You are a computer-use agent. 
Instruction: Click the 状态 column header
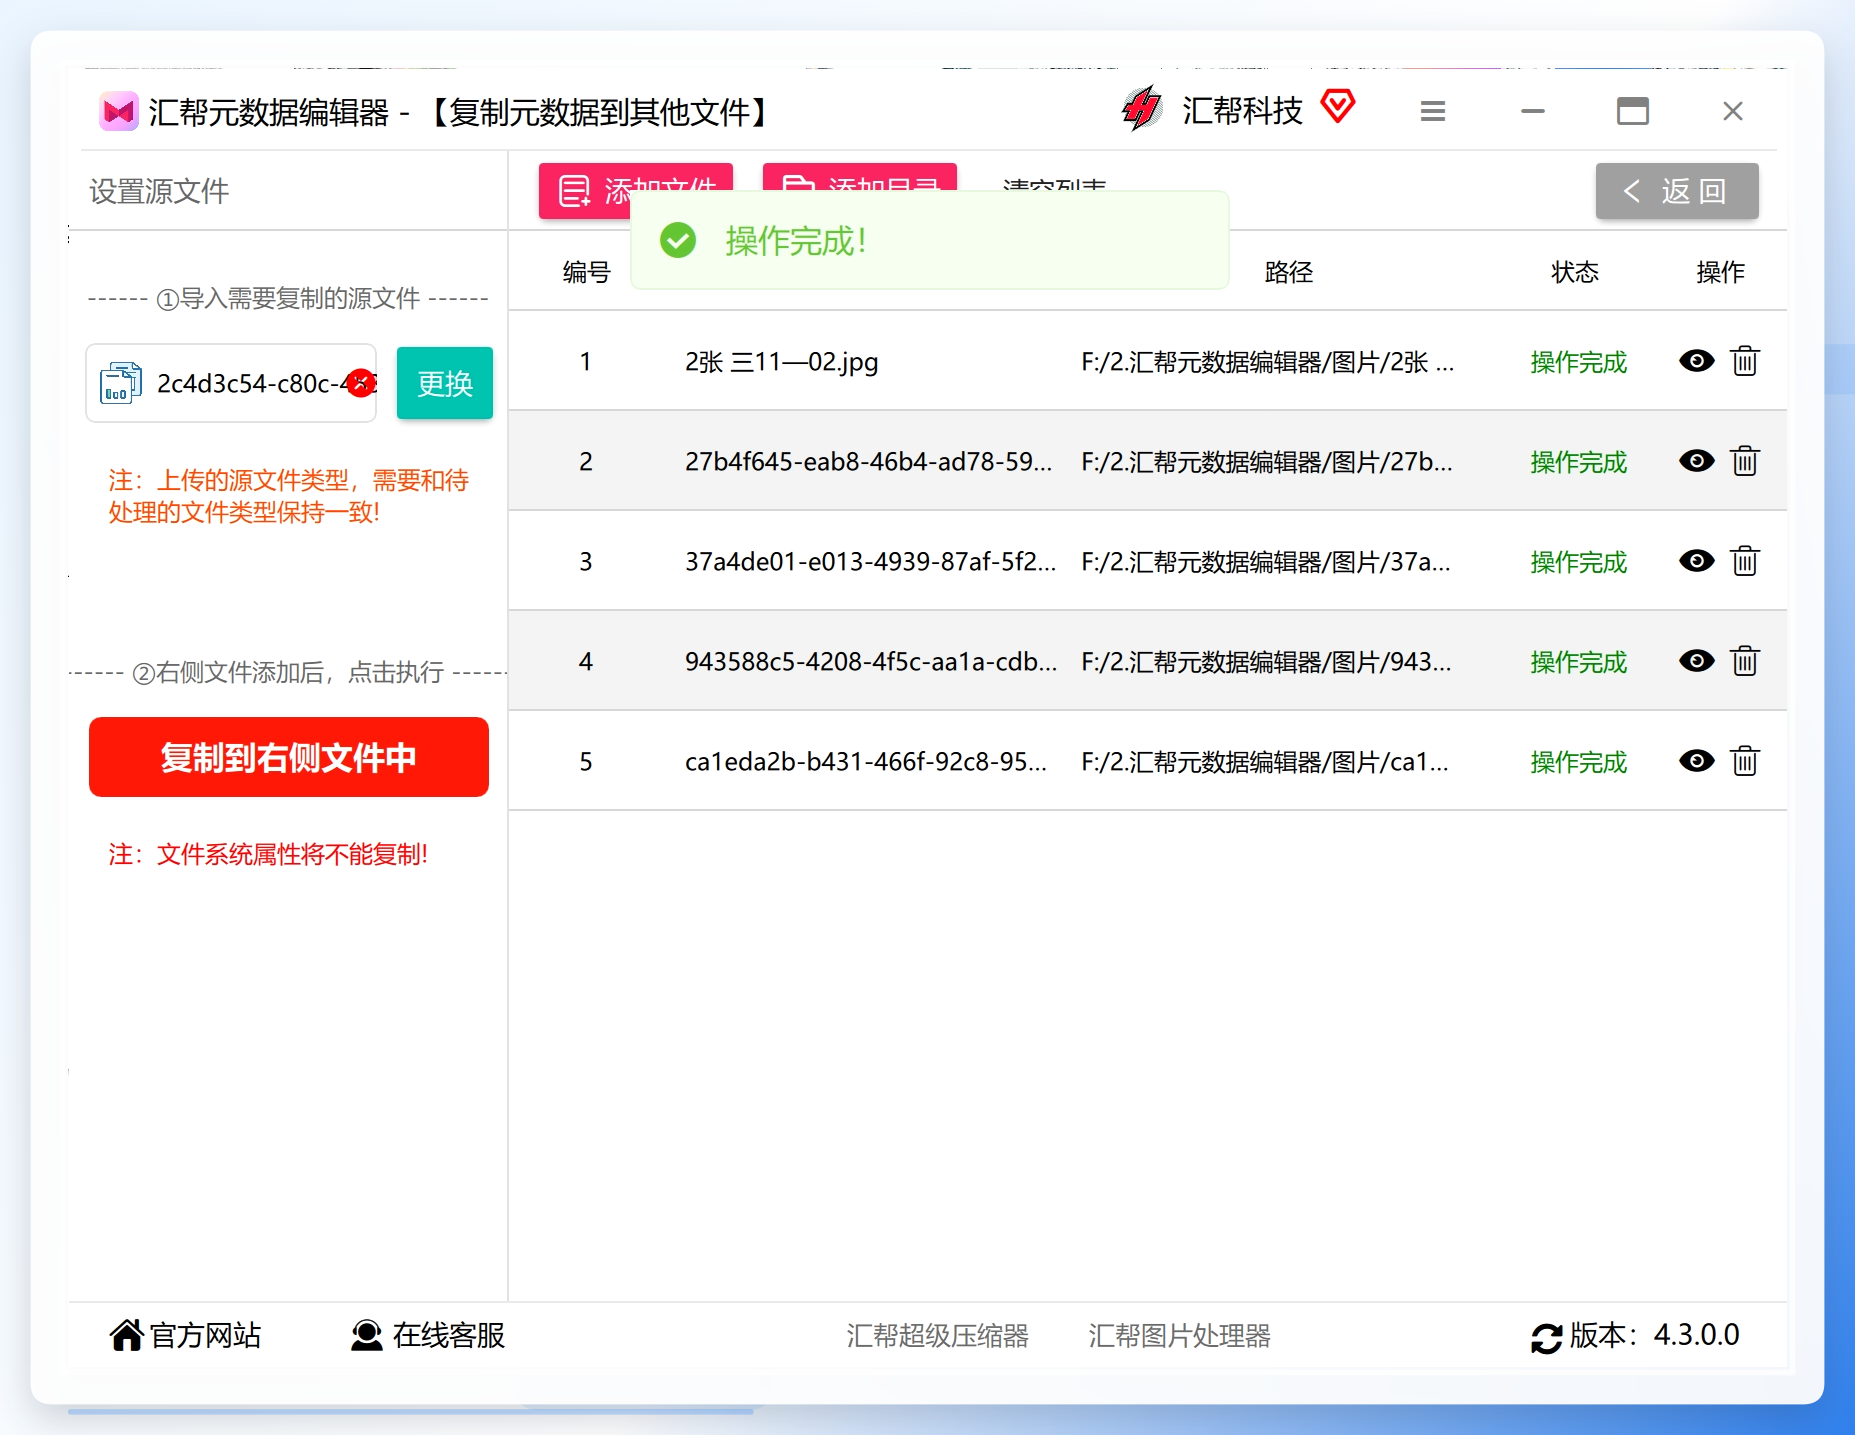(1575, 272)
